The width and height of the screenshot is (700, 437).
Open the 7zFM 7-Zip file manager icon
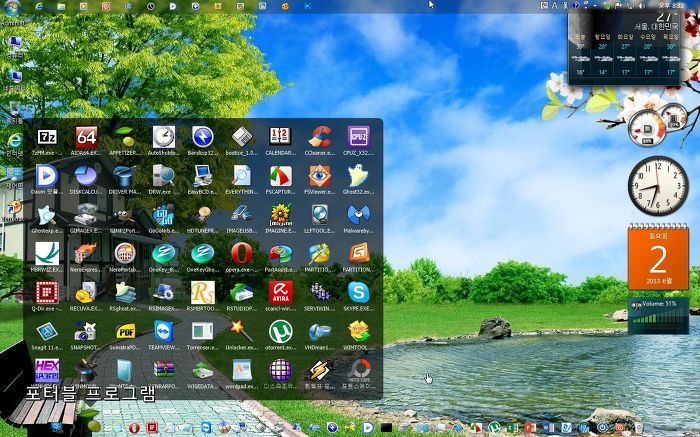point(47,137)
